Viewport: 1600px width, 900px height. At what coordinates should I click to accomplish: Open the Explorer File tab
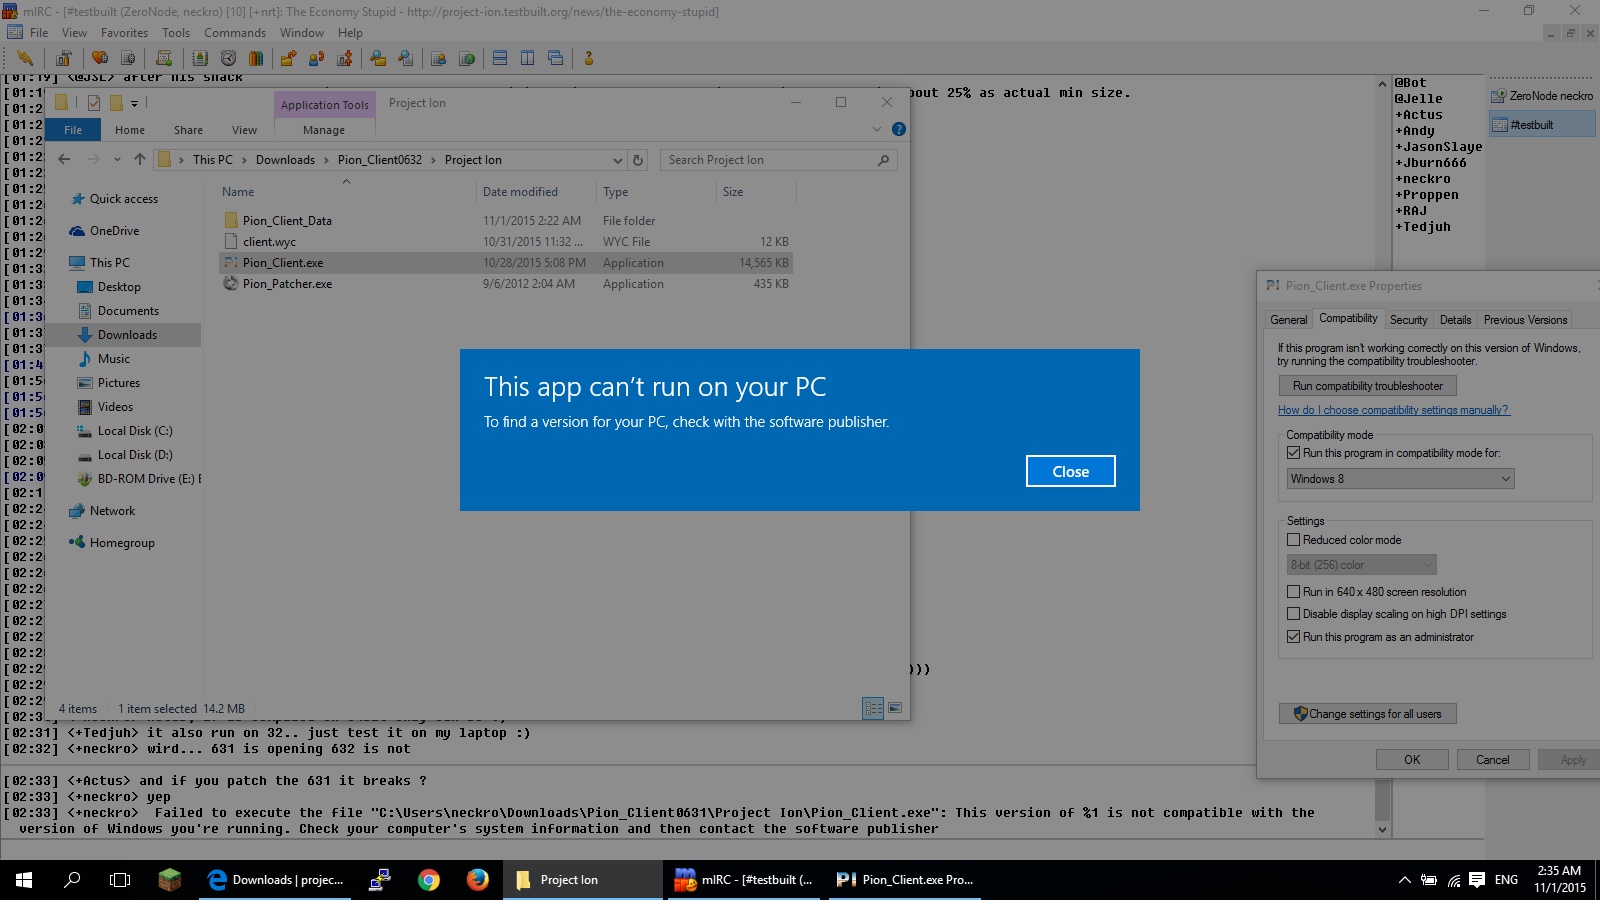point(73,130)
